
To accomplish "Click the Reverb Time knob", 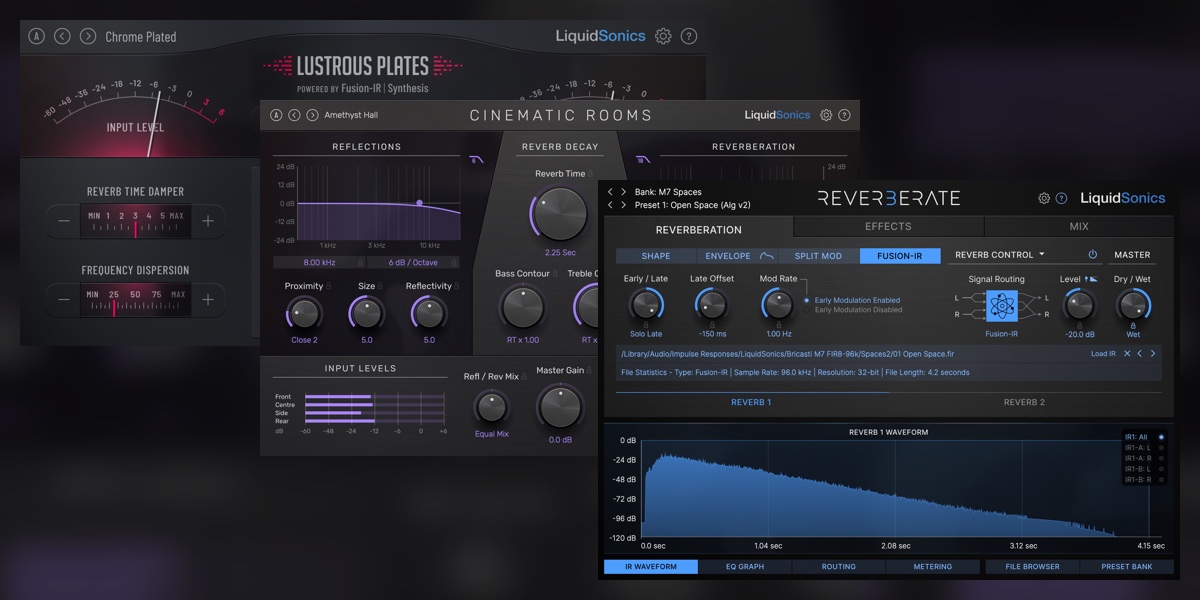I will [x=561, y=212].
